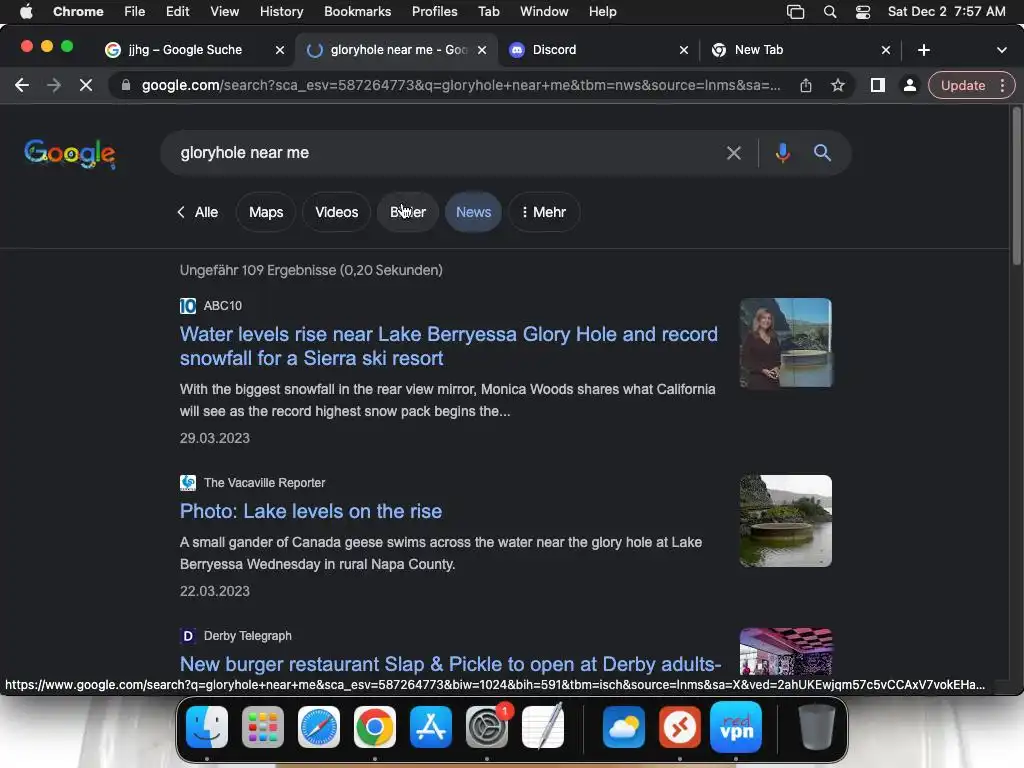This screenshot has width=1024, height=768.
Task: Open the Slap & Pickle burger restaurant article
Action: coord(451,664)
